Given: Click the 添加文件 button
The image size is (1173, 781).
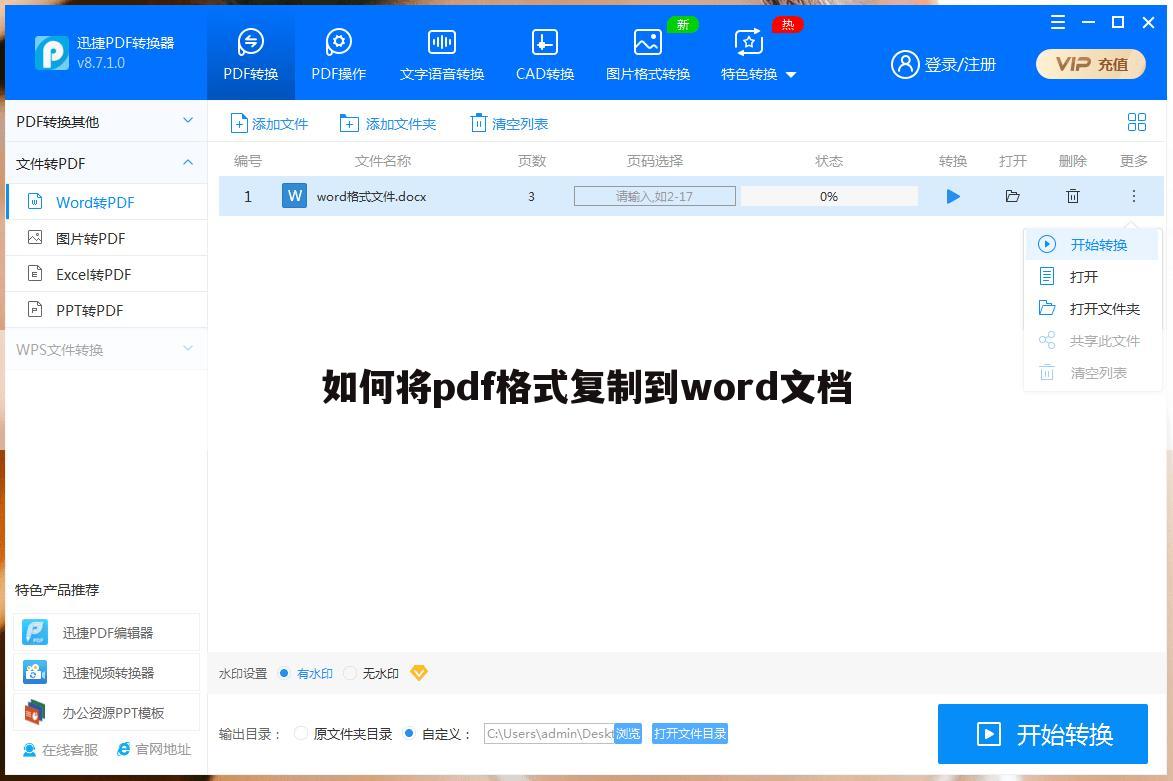Looking at the screenshot, I should [269, 123].
